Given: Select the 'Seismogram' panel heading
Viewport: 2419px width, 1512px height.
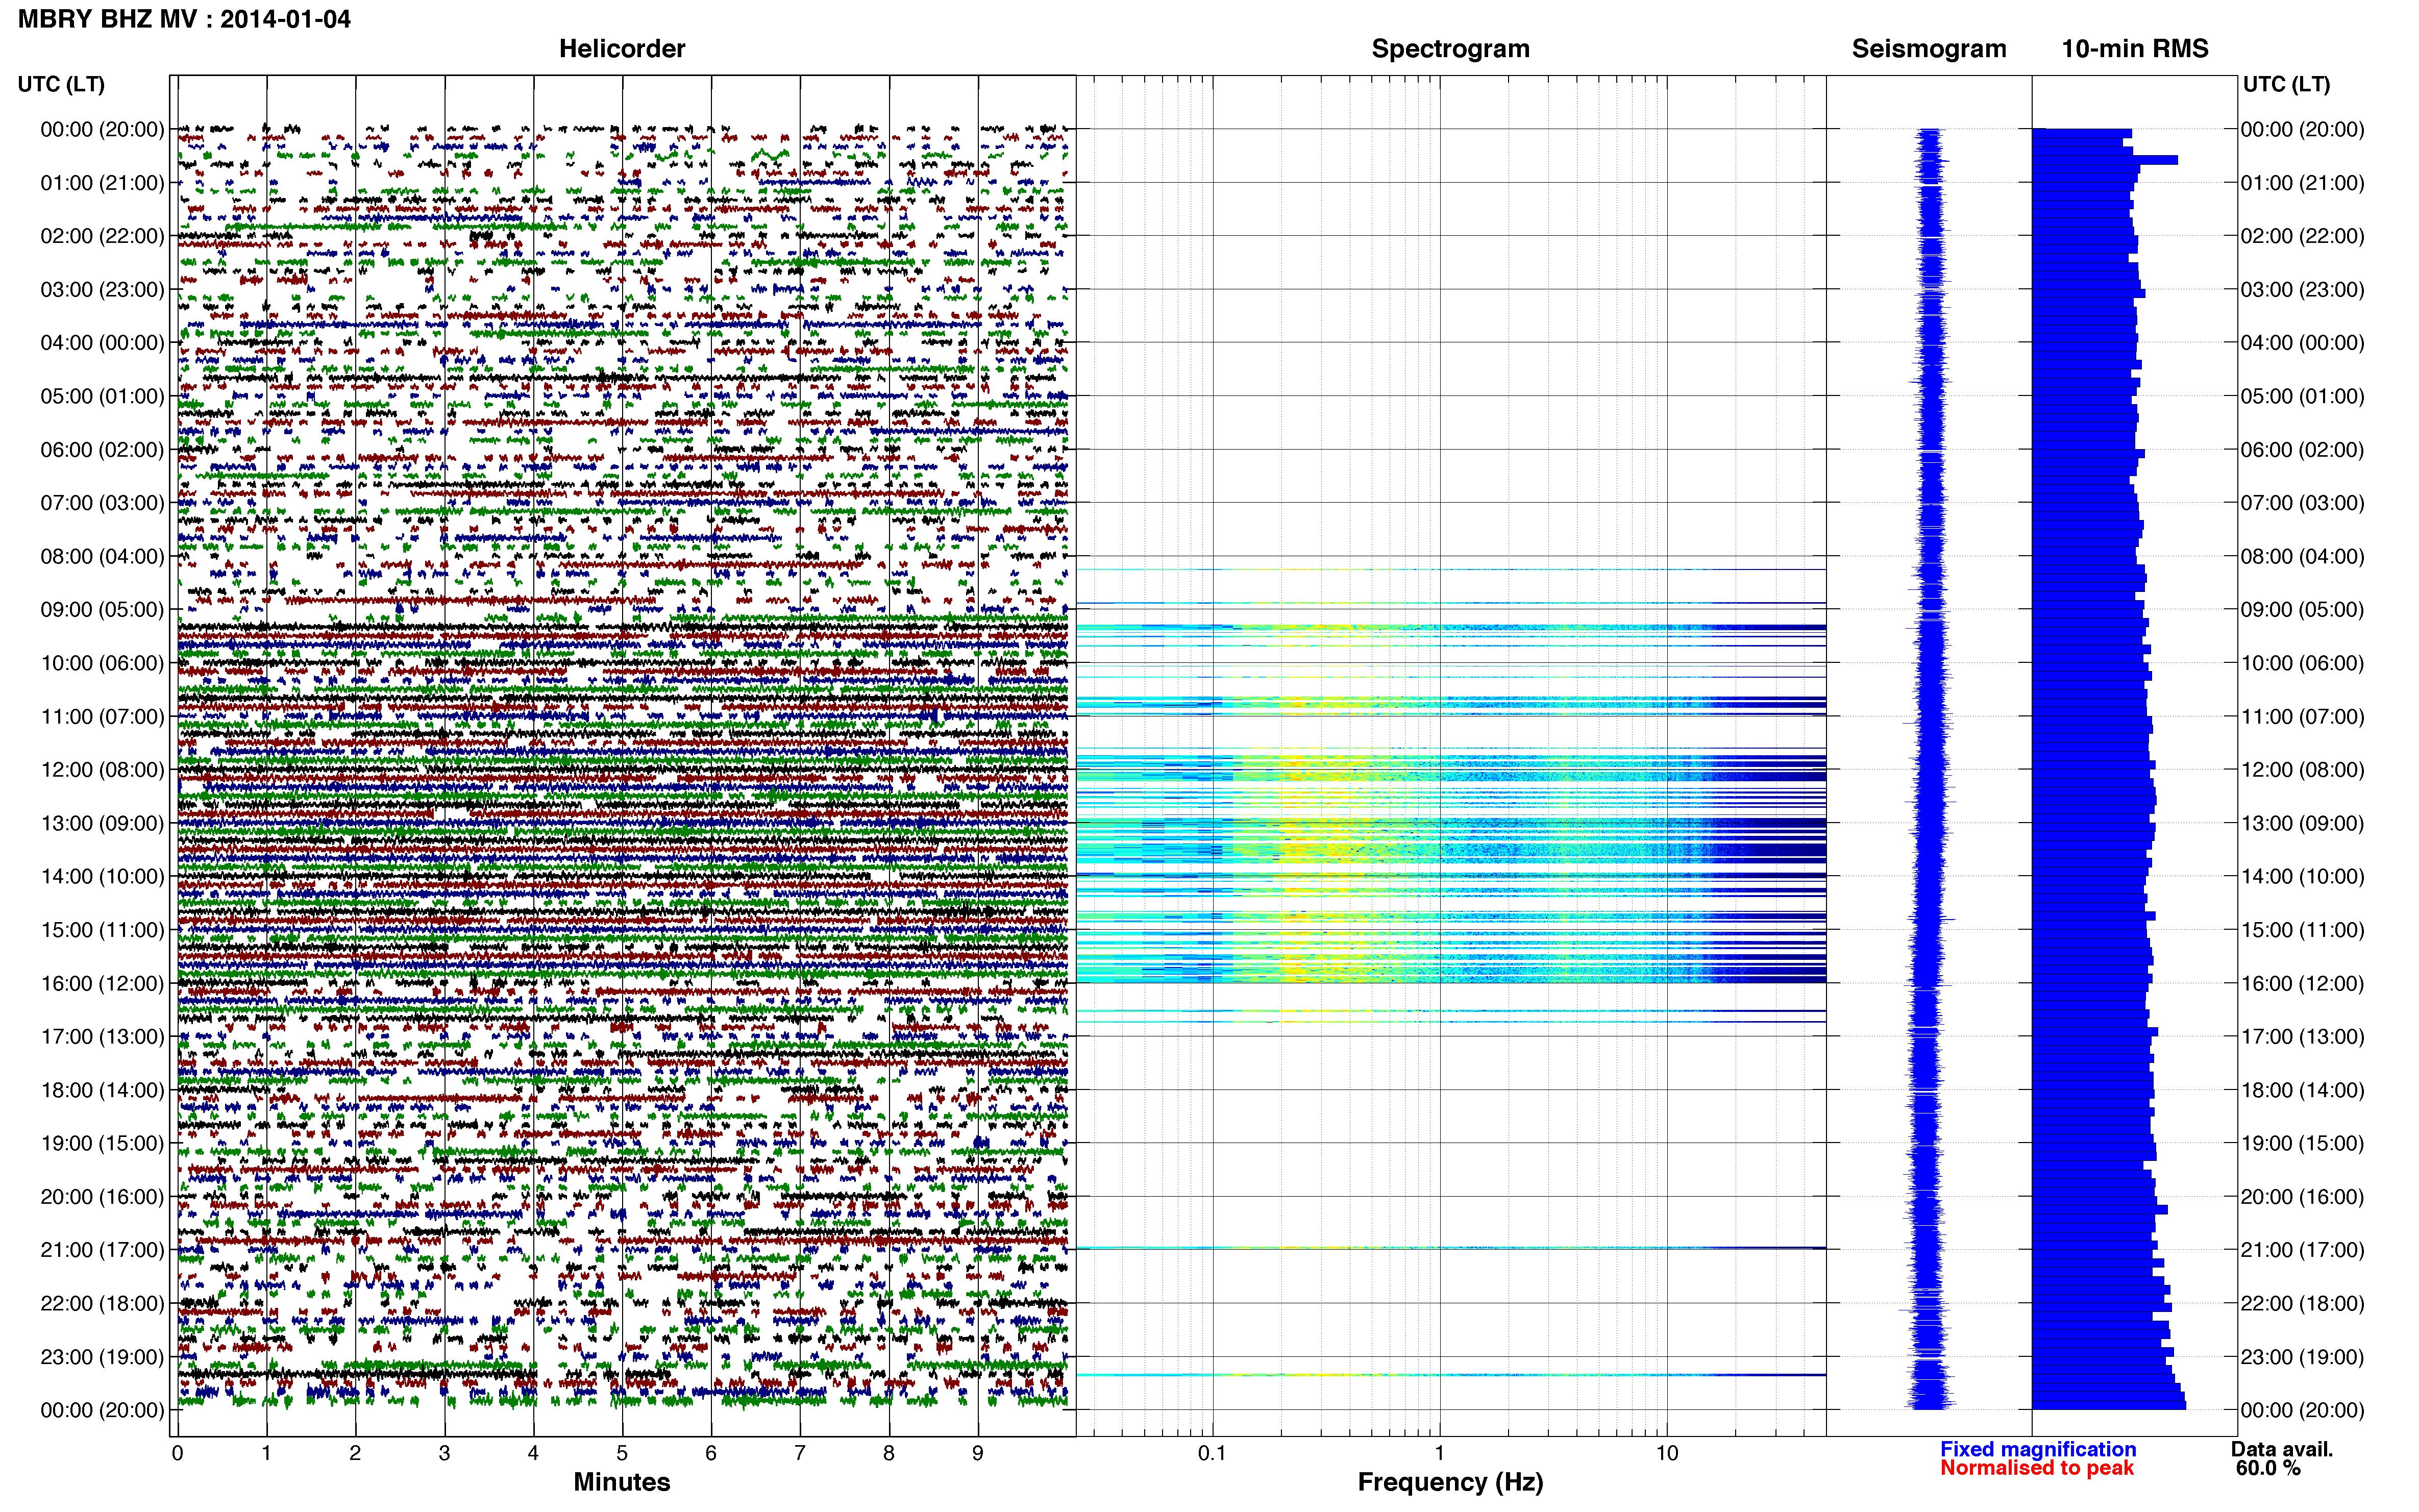Looking at the screenshot, I should click(x=1929, y=48).
